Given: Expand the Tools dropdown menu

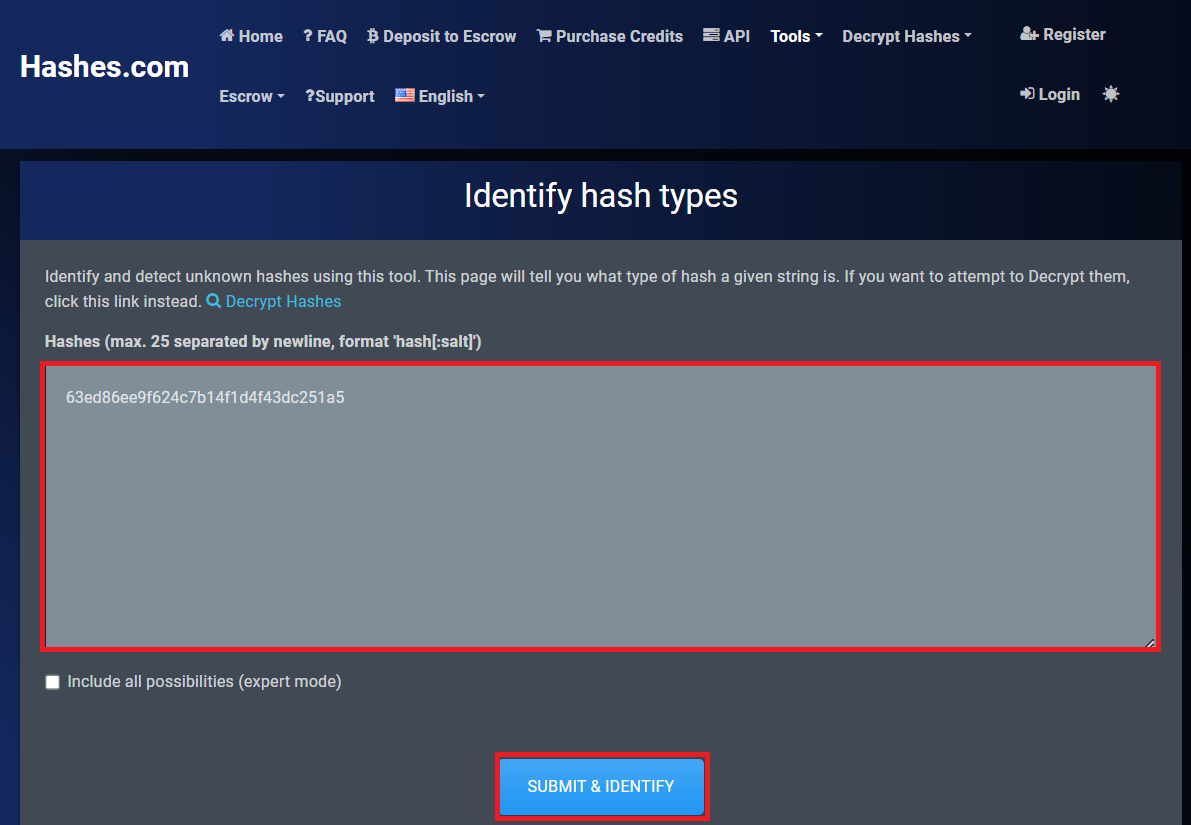Looking at the screenshot, I should (x=796, y=36).
